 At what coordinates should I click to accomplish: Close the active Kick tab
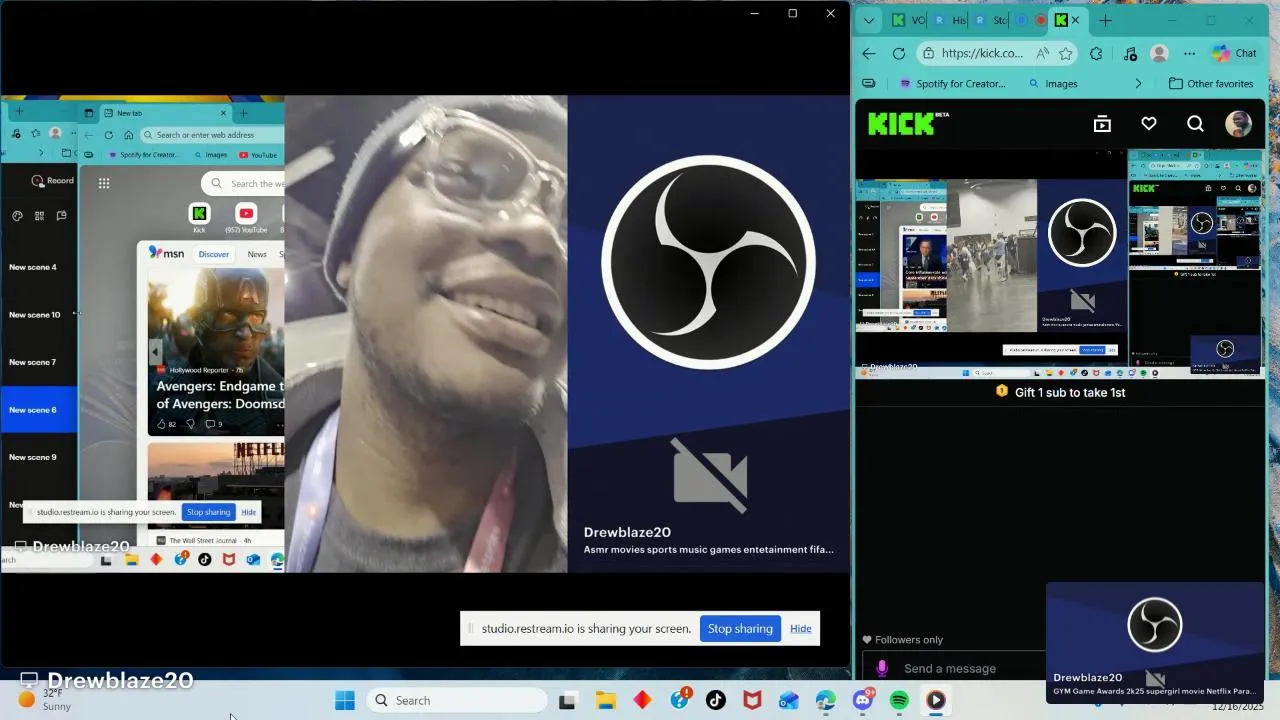tap(1075, 20)
